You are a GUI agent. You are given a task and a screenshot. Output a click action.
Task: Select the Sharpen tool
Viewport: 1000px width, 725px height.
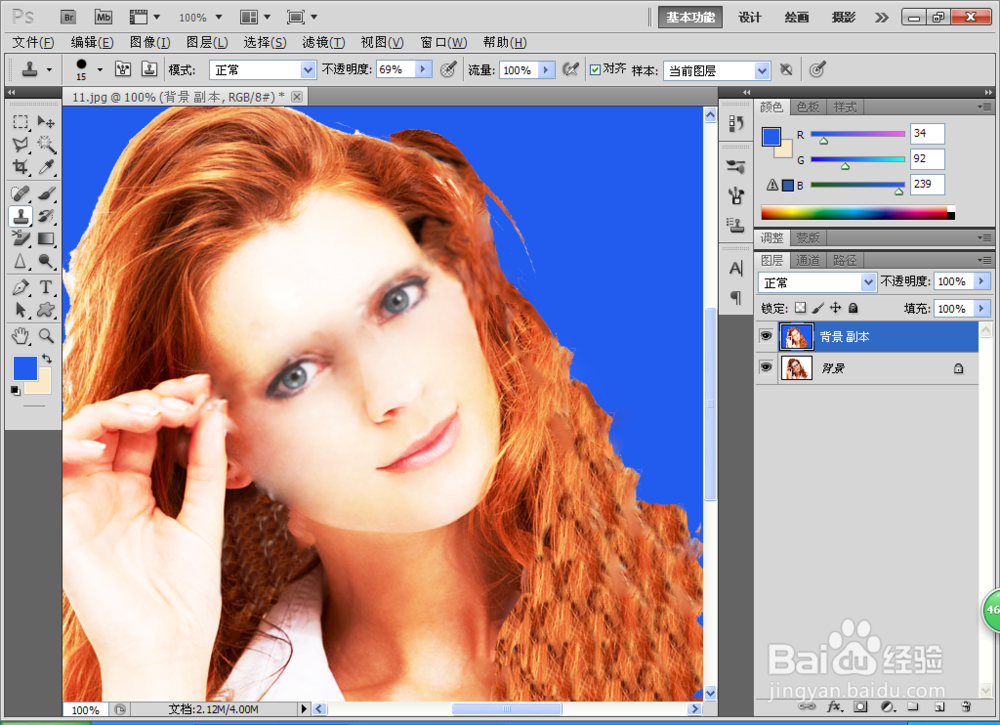tap(20, 261)
